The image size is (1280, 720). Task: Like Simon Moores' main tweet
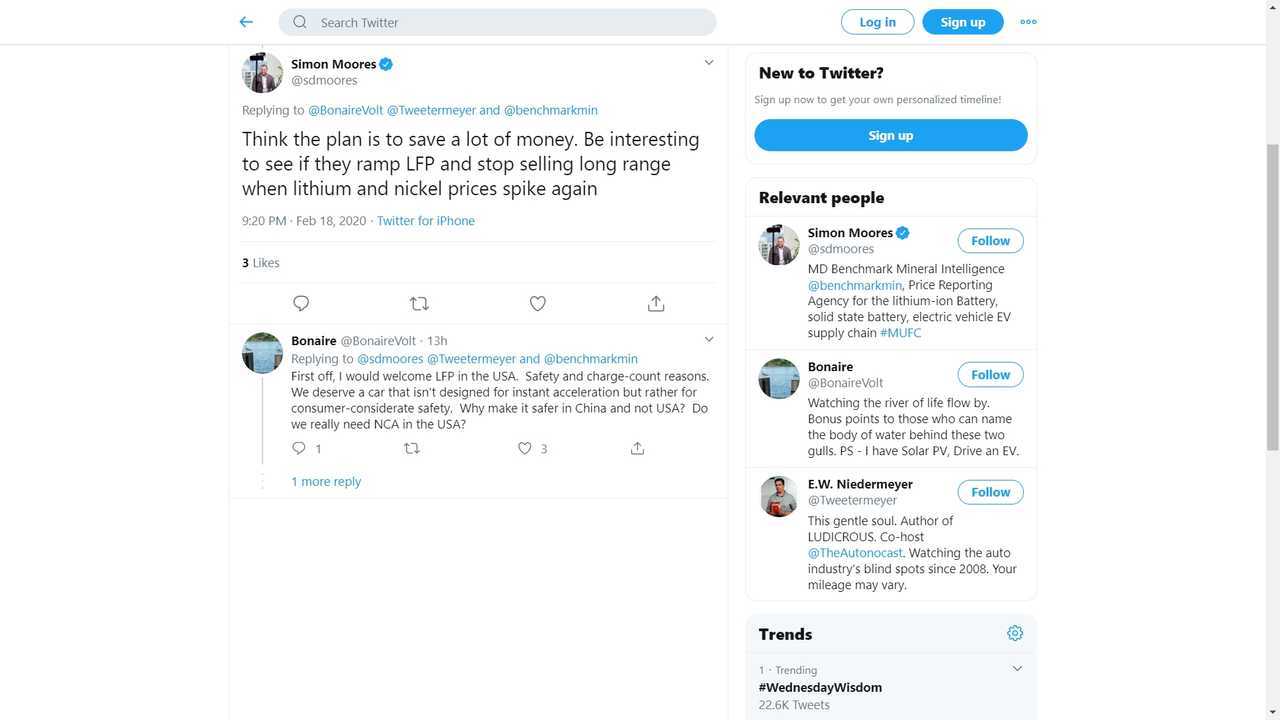click(538, 303)
